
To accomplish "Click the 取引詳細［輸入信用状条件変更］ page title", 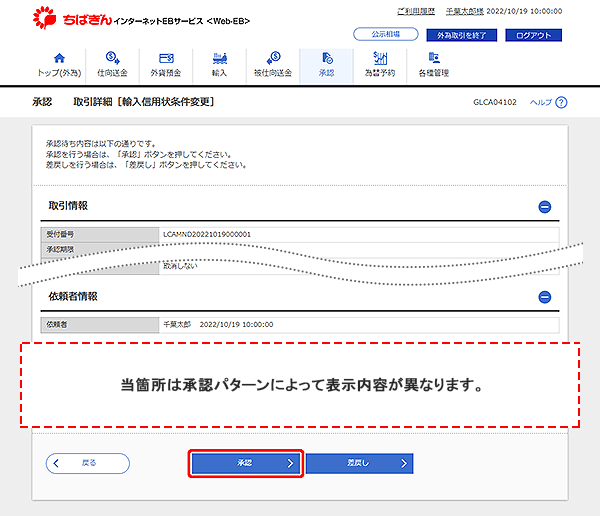I will (144, 102).
